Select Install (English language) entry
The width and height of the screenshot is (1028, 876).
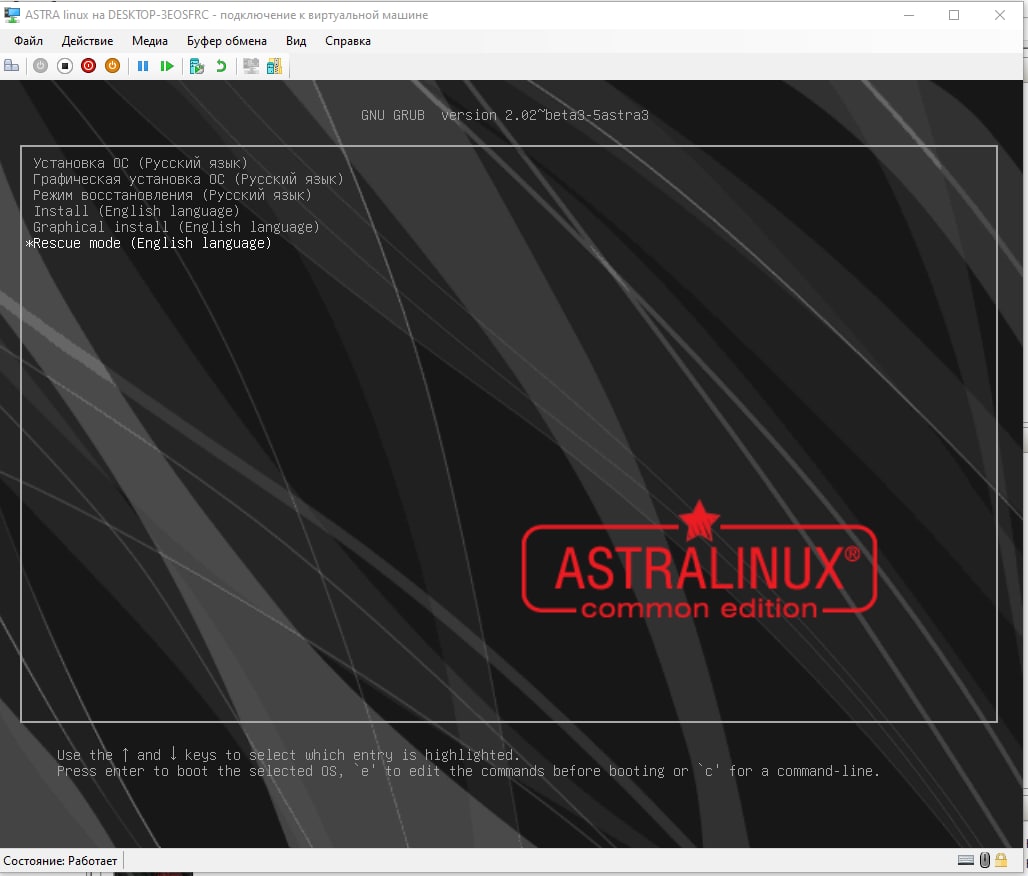tap(136, 211)
